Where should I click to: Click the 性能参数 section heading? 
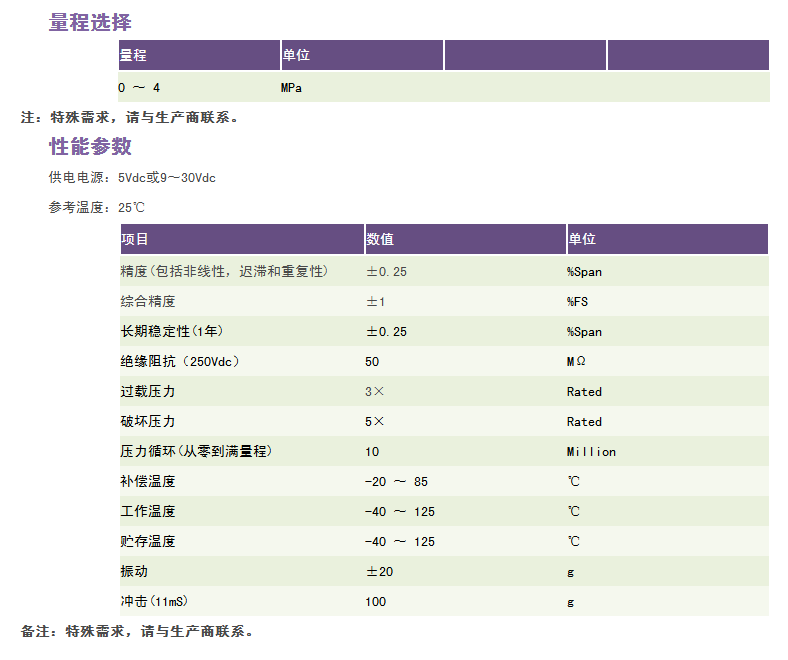pos(90,147)
